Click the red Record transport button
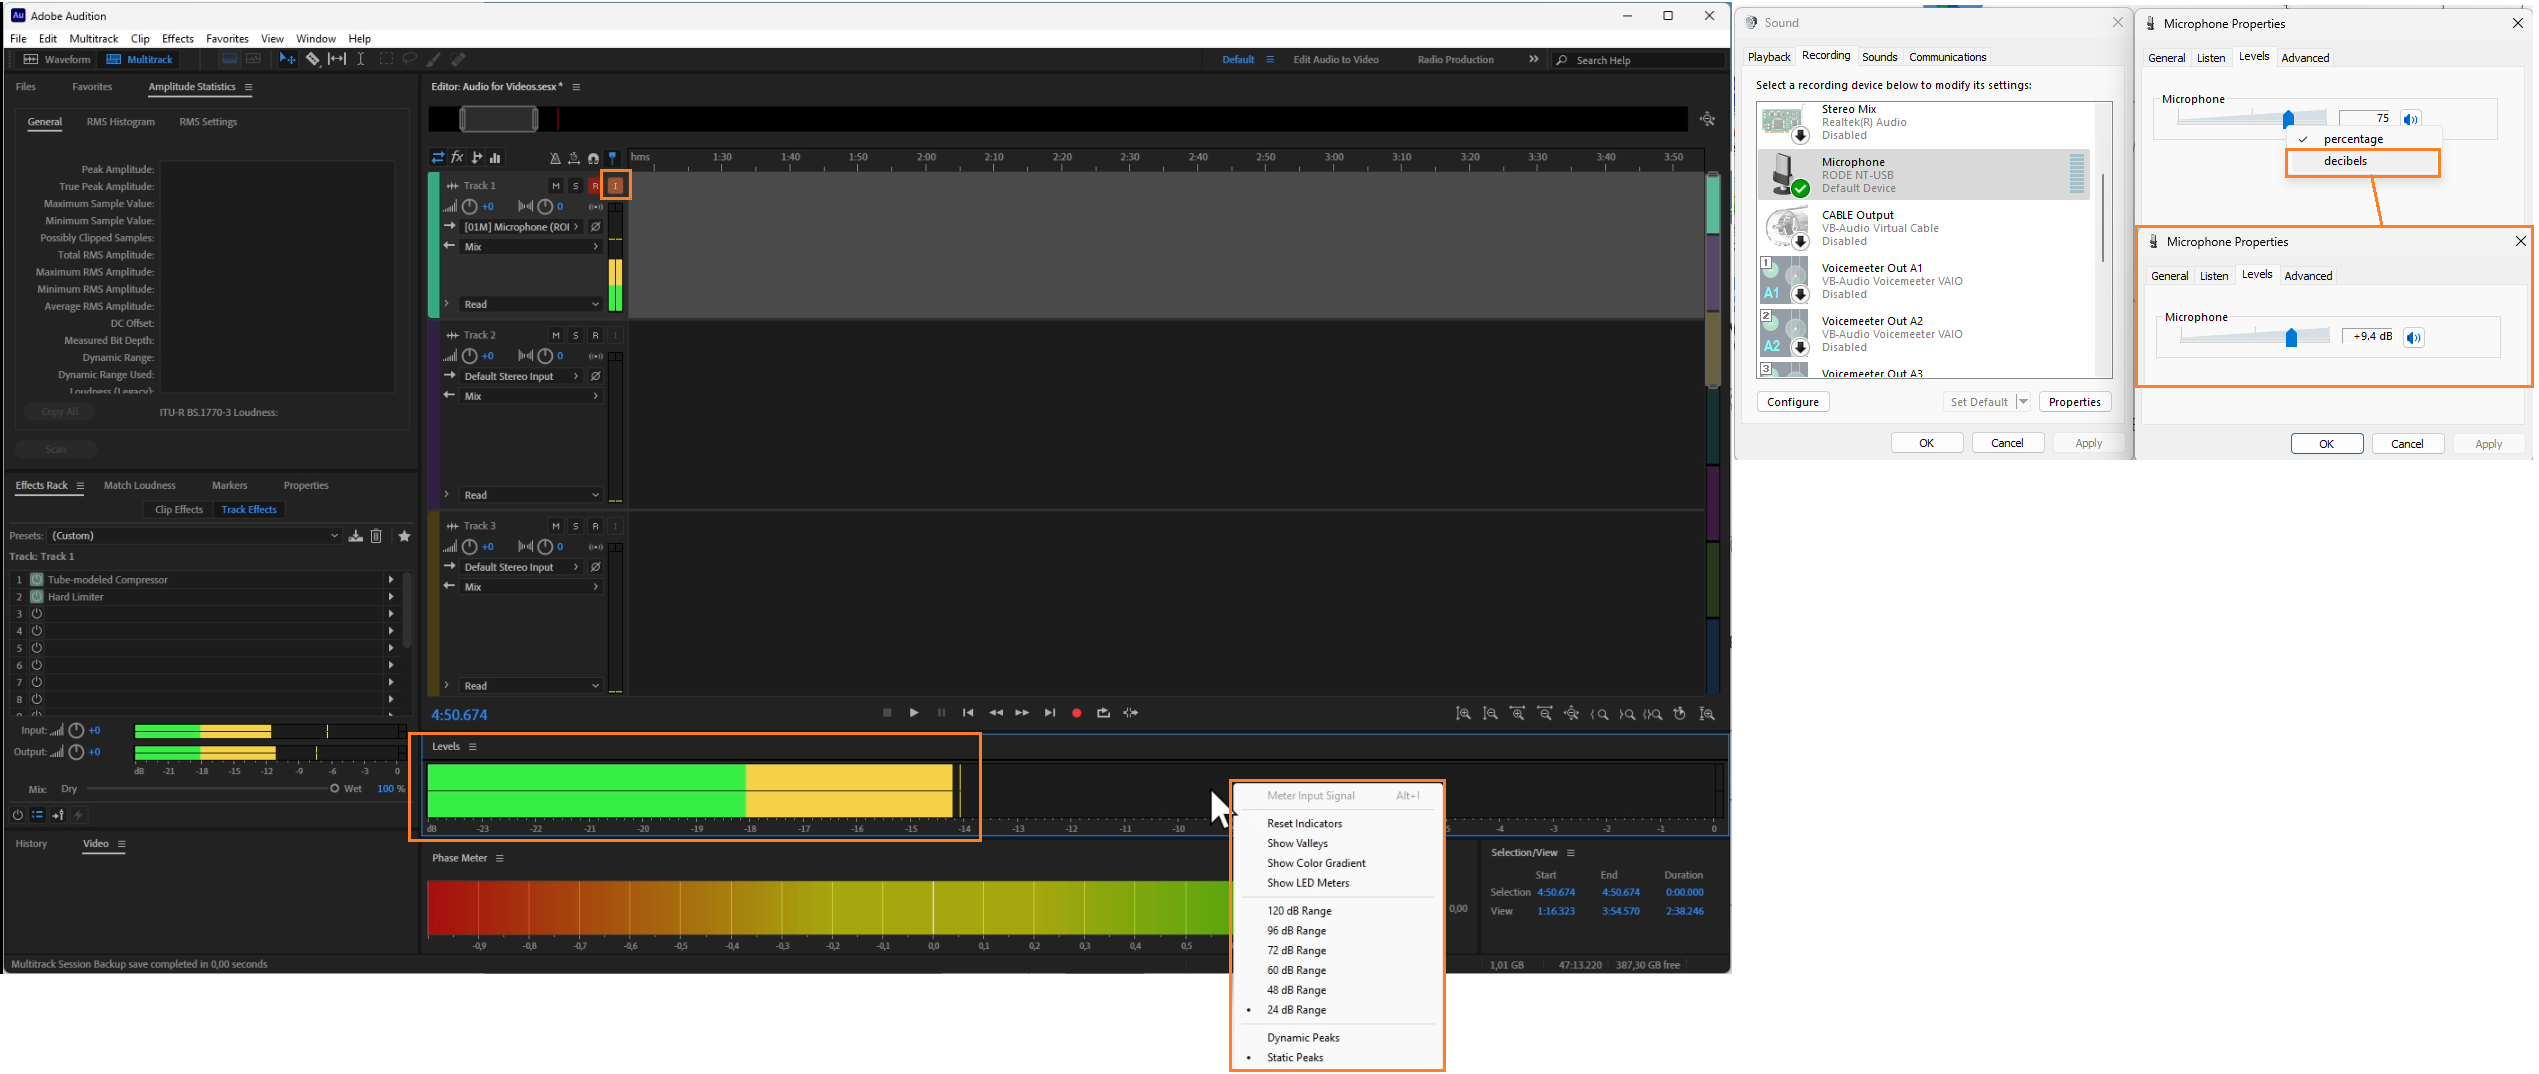 1076,712
